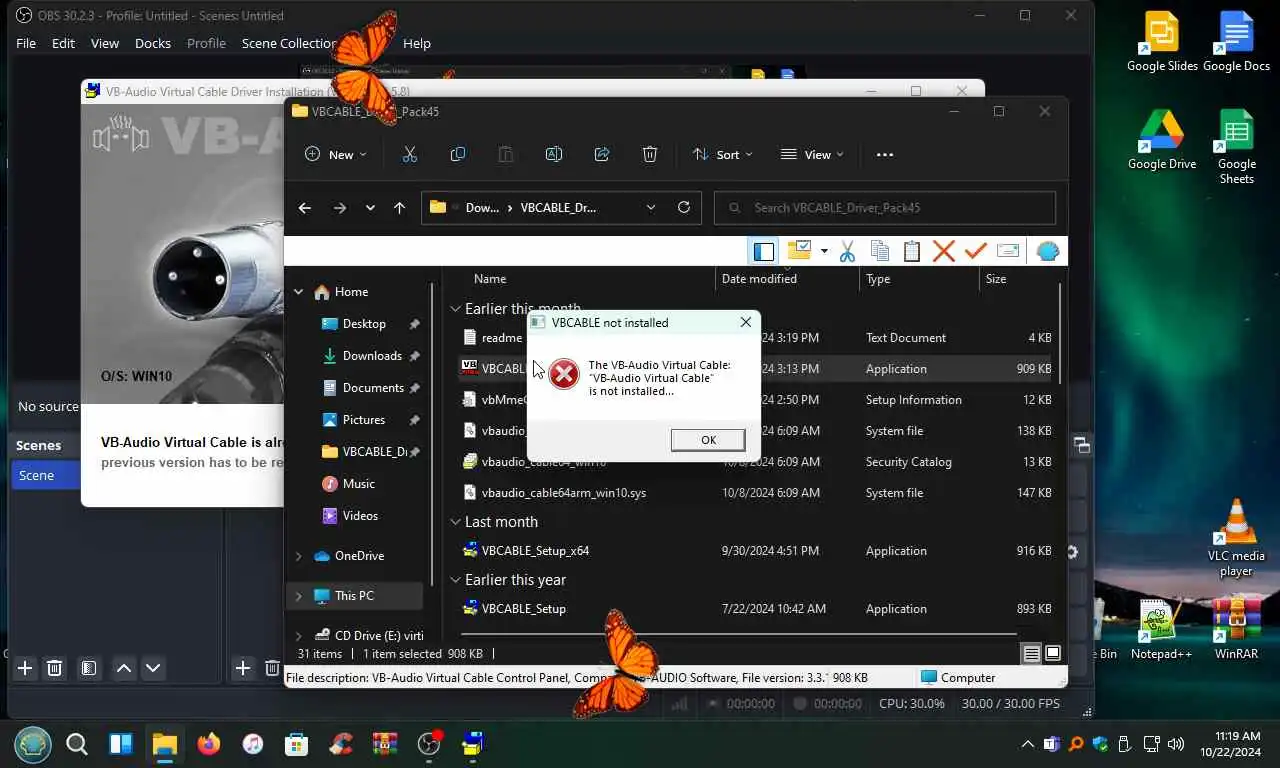This screenshot has width=1280, height=768.
Task: Click the email envelope icon in the white toolbar
Action: click(x=1008, y=251)
